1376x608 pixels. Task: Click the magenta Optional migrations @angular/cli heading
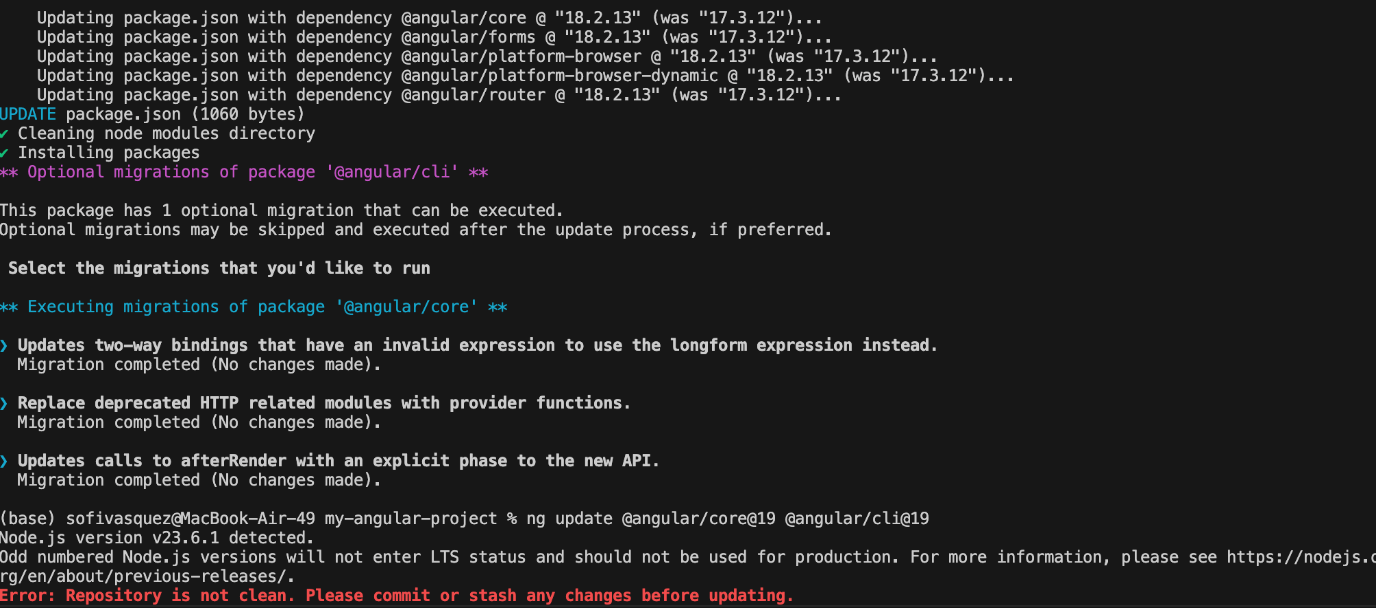244,172
